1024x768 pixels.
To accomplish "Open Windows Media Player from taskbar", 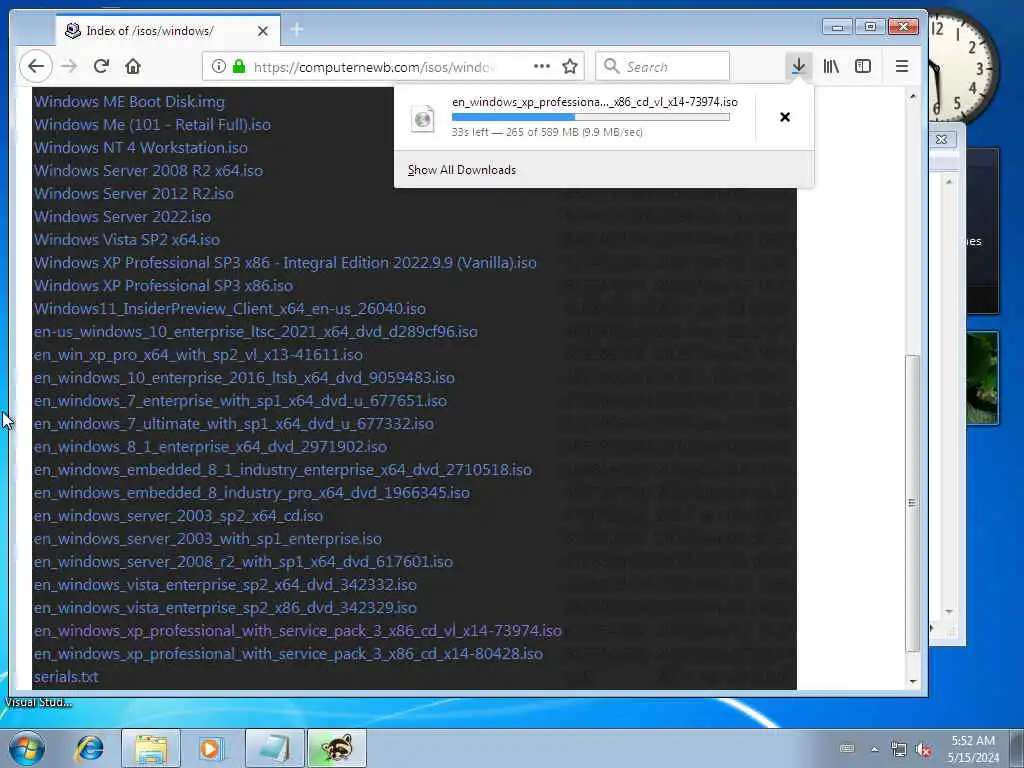I will pos(212,748).
